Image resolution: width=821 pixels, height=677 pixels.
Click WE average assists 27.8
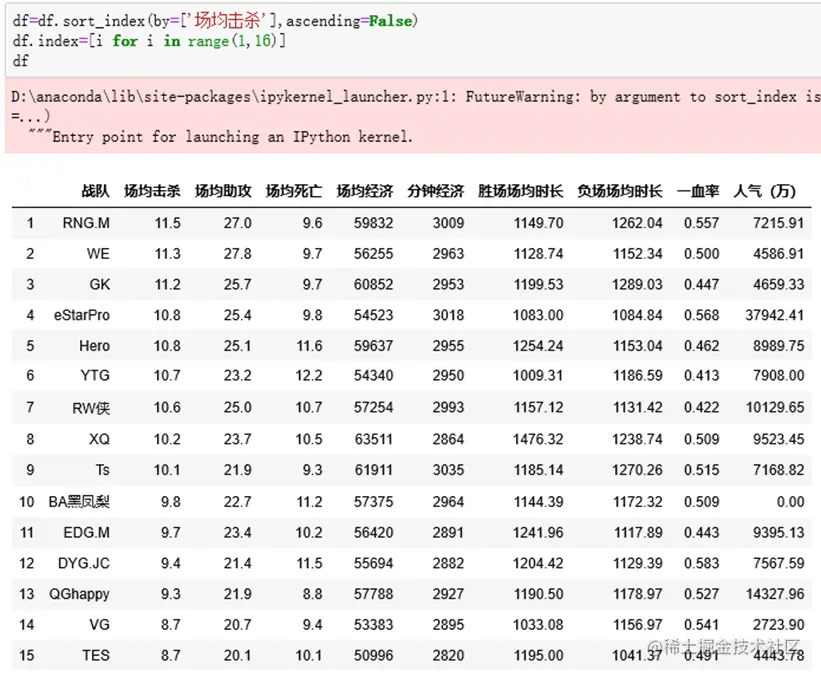click(238, 254)
